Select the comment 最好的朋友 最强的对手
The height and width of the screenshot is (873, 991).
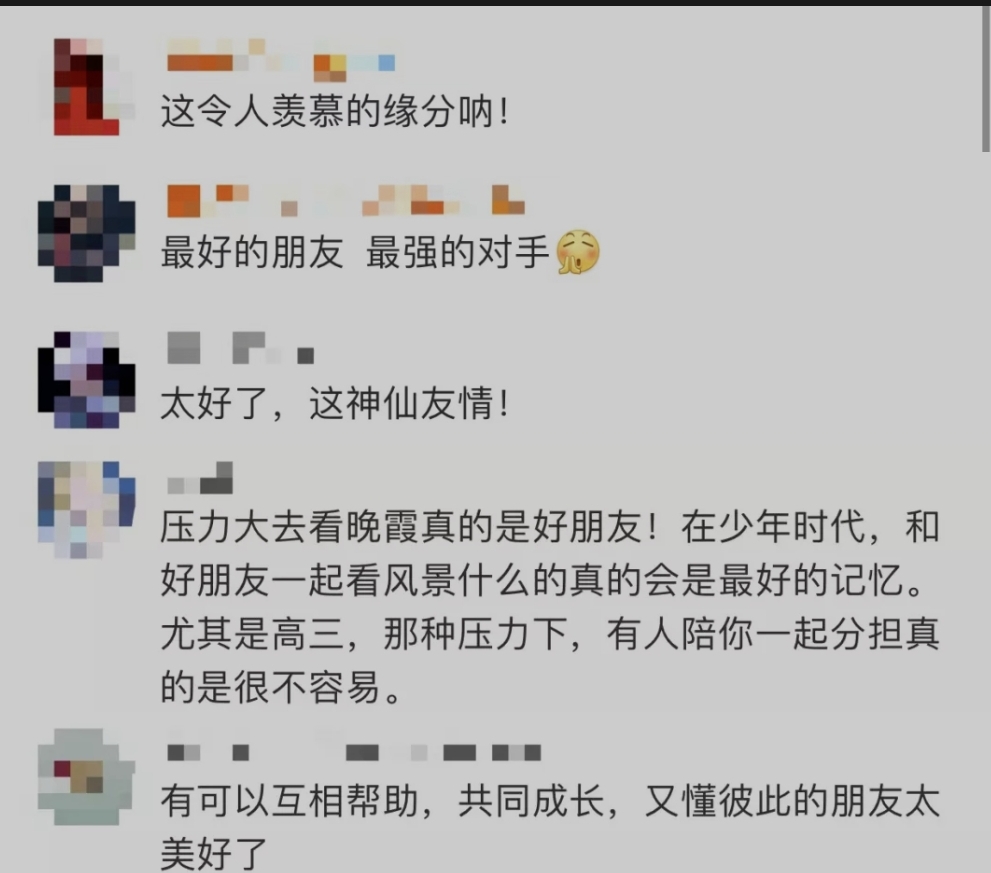(380, 252)
